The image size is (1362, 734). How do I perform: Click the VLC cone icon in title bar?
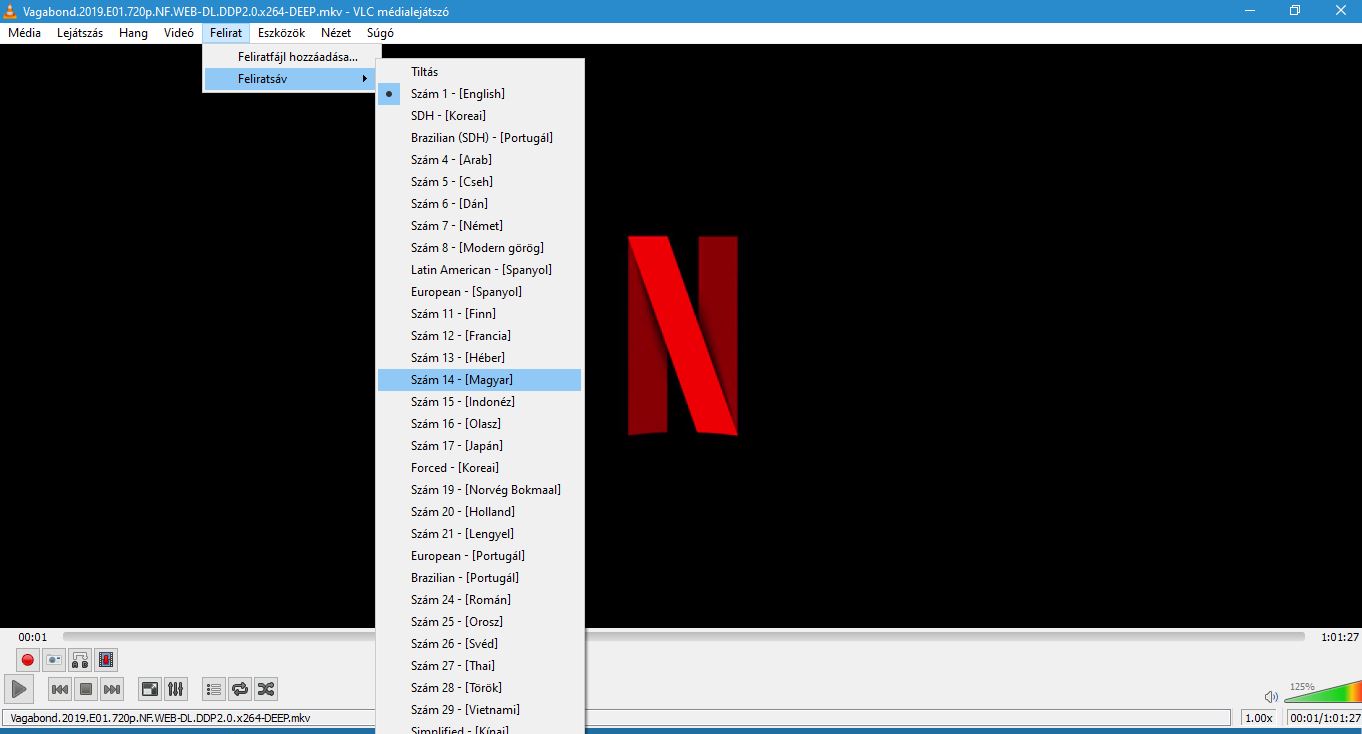tap(11, 10)
